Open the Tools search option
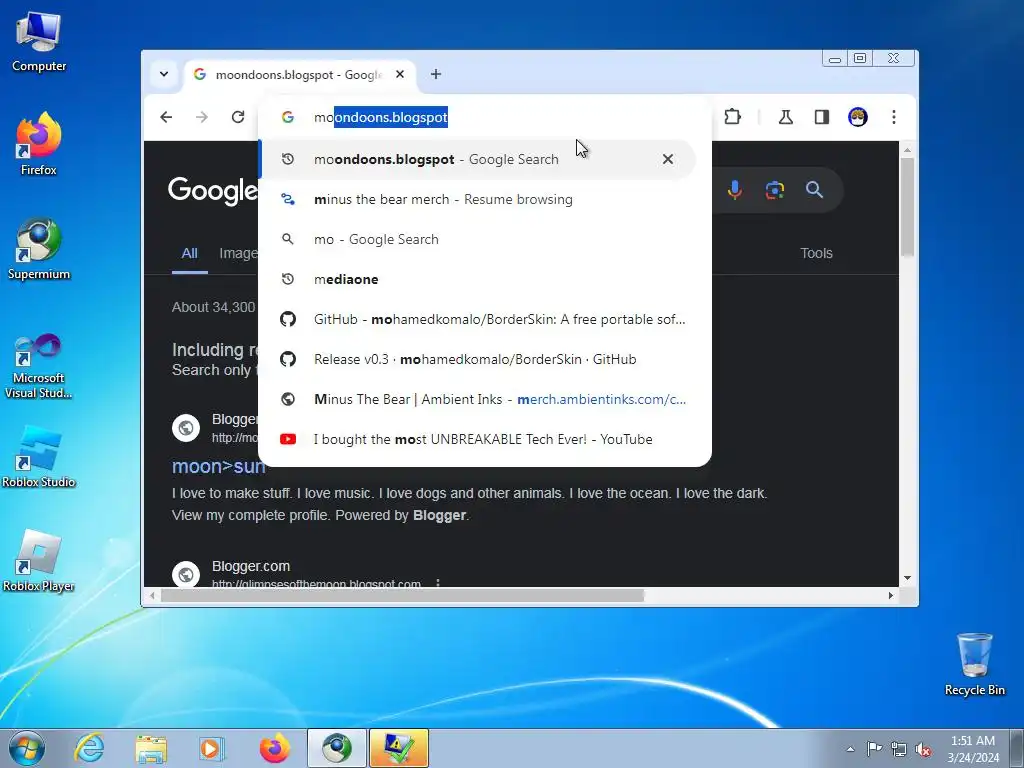The image size is (1024, 768). click(x=816, y=253)
